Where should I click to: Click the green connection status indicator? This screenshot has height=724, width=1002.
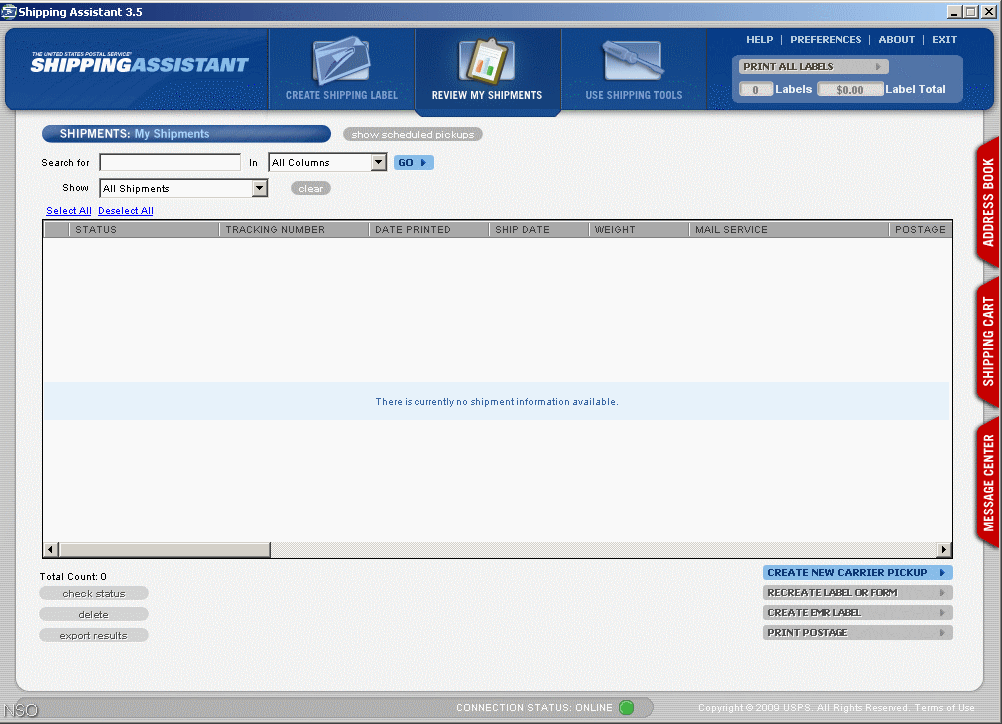(x=627, y=708)
